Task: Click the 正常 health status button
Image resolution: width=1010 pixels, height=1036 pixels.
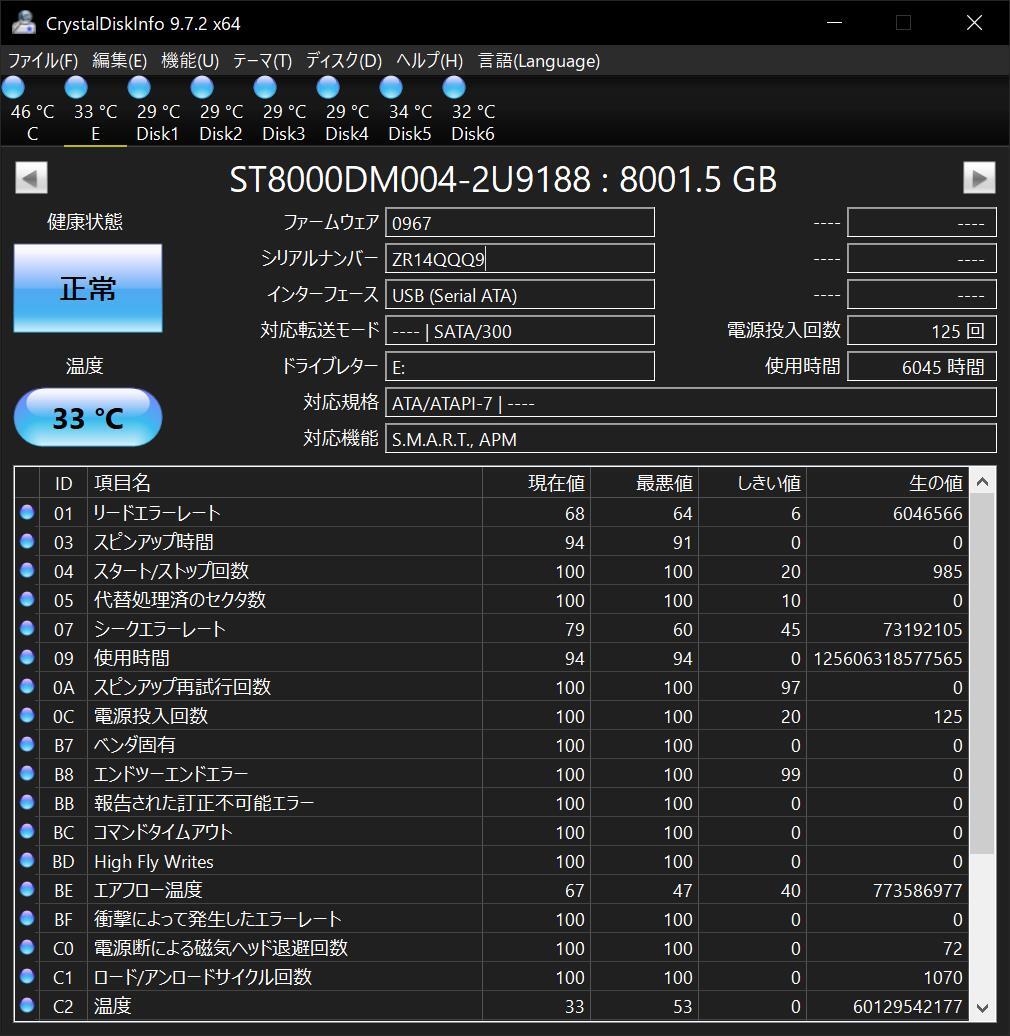Action: coord(88,288)
